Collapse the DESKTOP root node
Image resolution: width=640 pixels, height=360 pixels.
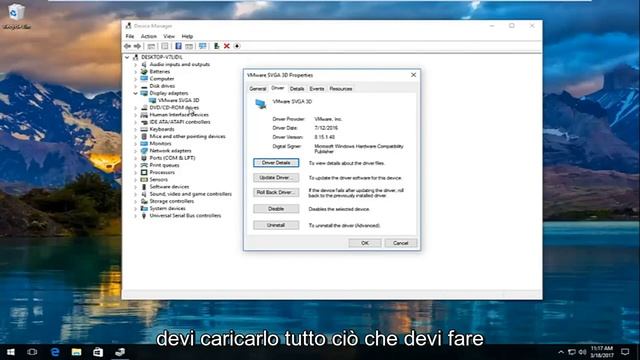coord(127,57)
